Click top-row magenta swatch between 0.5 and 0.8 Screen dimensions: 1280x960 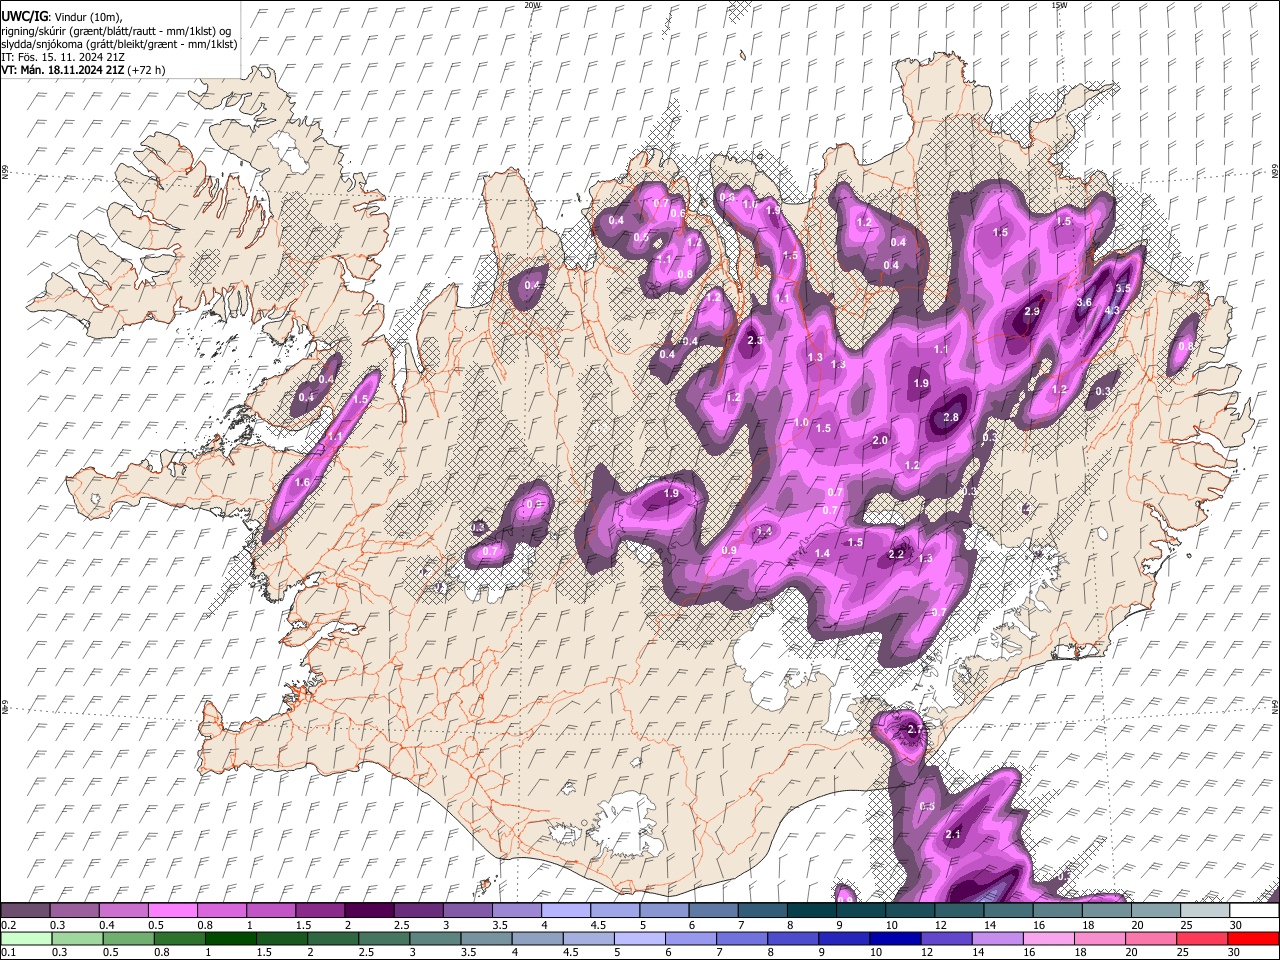[x=172, y=910]
